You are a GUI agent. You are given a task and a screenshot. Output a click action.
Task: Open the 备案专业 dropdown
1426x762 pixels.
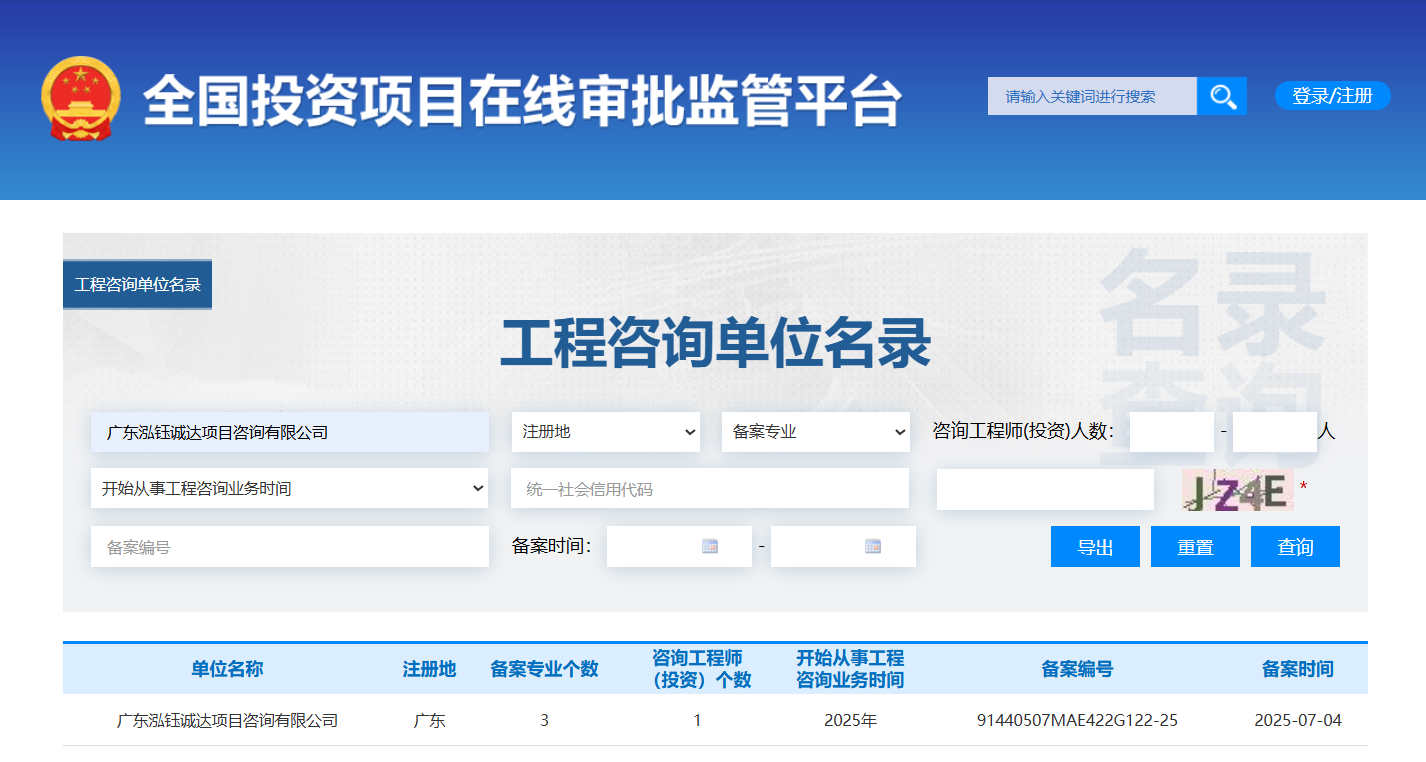(815, 432)
